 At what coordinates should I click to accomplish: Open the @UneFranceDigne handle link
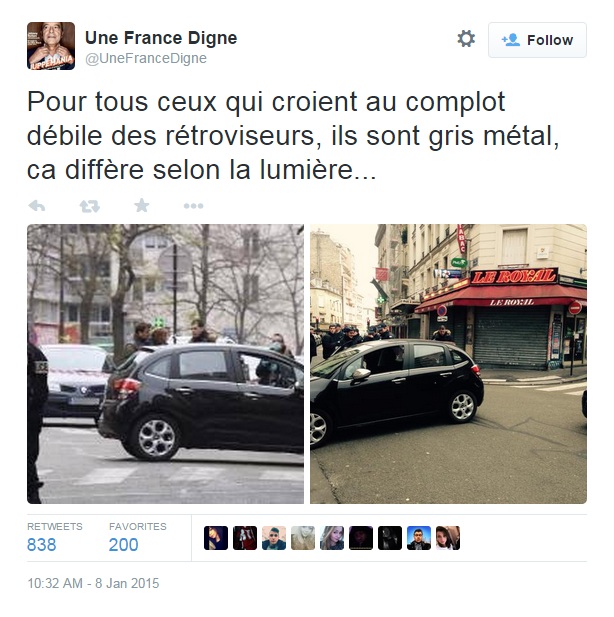(146, 58)
